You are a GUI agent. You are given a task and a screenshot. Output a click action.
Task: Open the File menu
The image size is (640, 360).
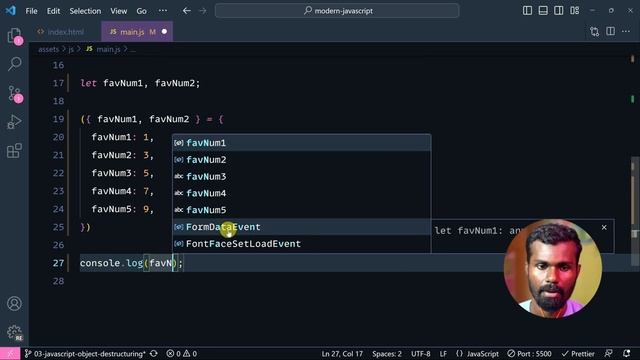coord(31,11)
